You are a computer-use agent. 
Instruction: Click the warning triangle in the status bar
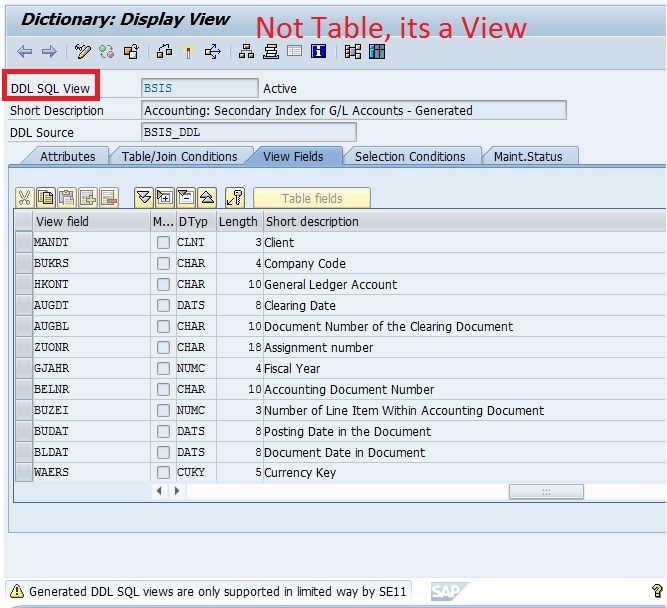click(17, 591)
